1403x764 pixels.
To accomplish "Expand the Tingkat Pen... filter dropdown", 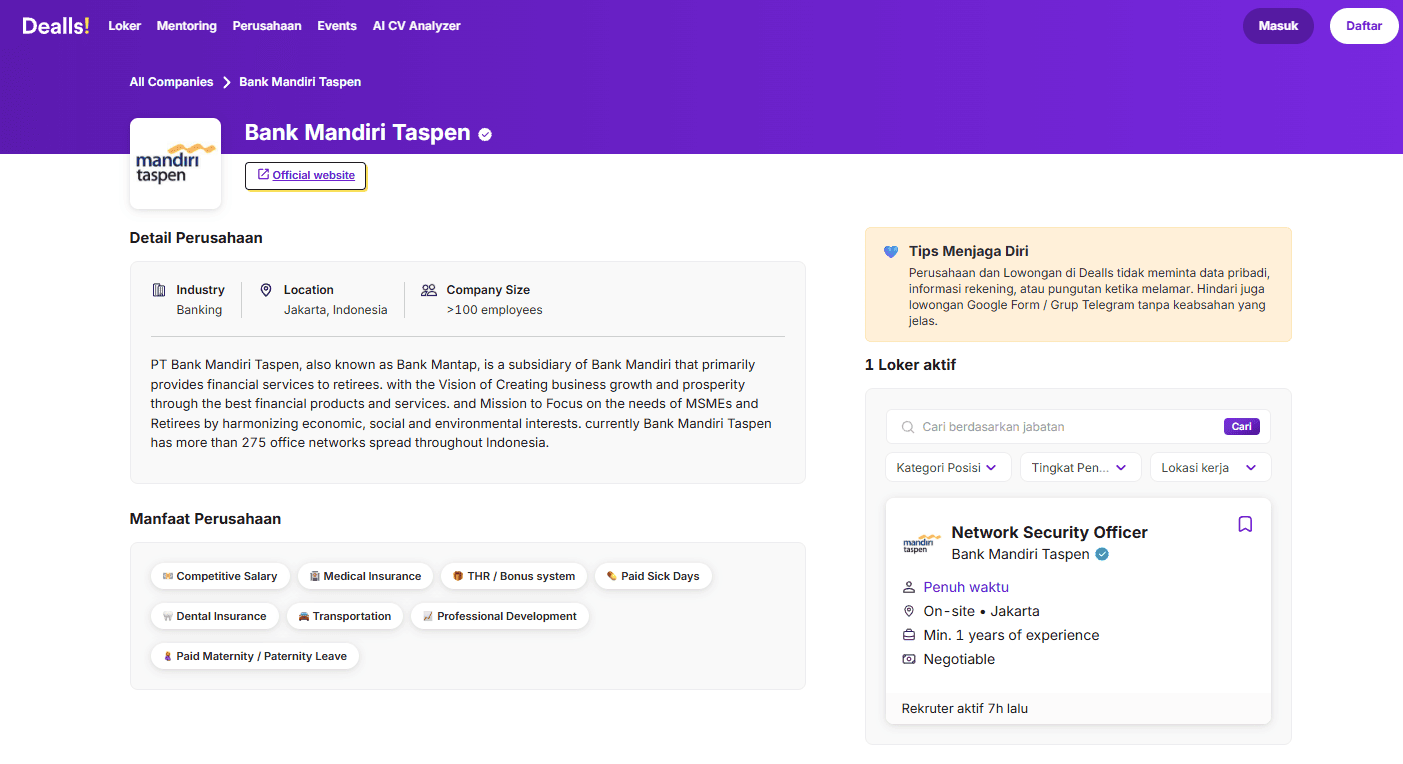I will click(1080, 467).
